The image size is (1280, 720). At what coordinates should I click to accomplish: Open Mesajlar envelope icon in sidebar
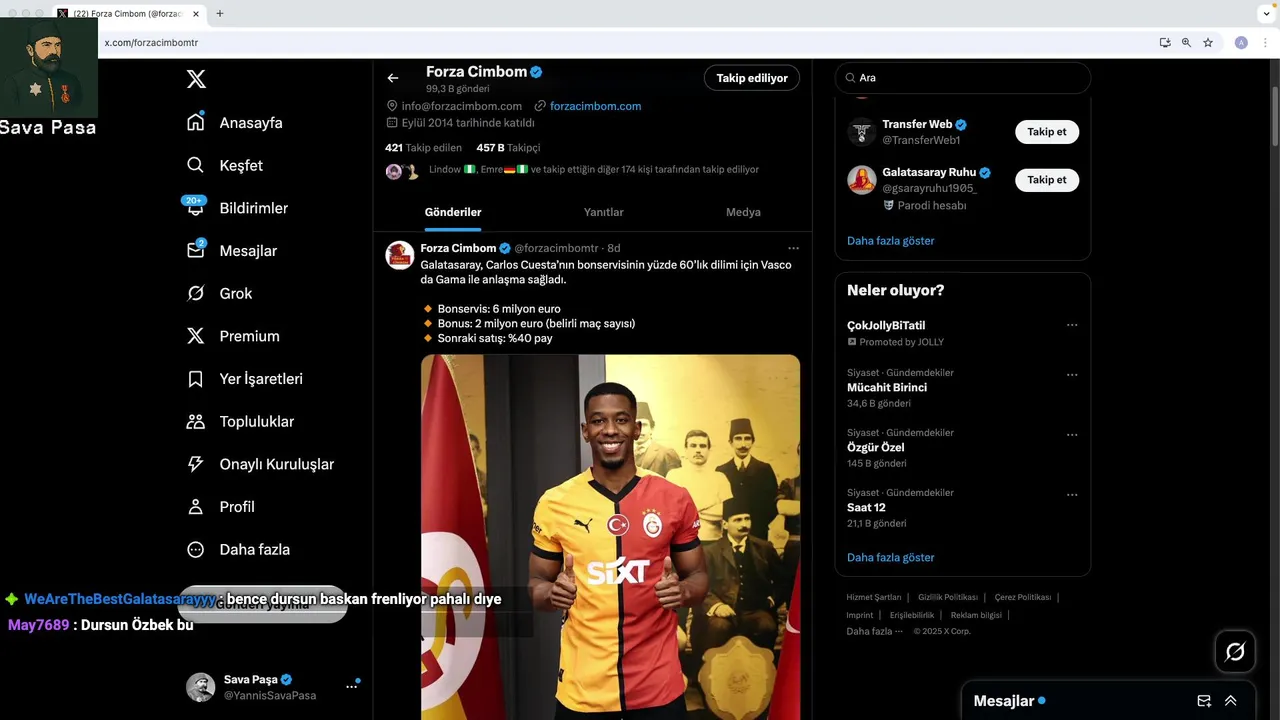tap(196, 250)
